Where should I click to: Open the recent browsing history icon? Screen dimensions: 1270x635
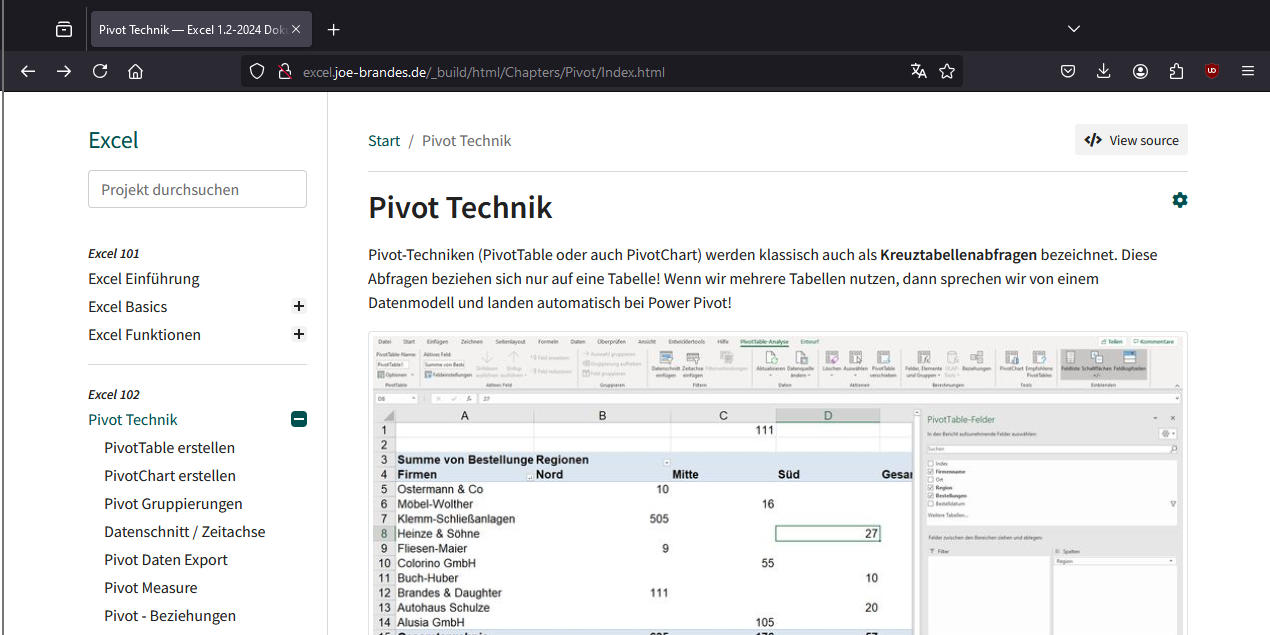click(x=64, y=29)
